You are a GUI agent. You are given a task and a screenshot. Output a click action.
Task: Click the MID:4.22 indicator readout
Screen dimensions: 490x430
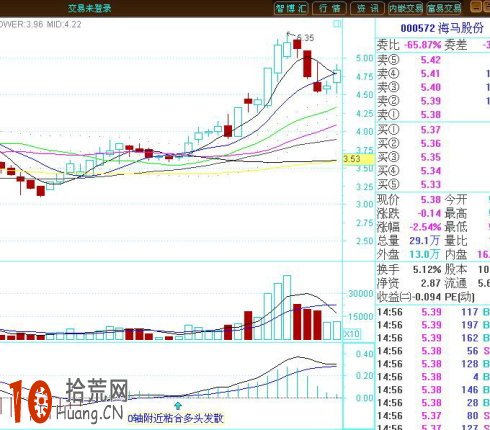(x=64, y=24)
